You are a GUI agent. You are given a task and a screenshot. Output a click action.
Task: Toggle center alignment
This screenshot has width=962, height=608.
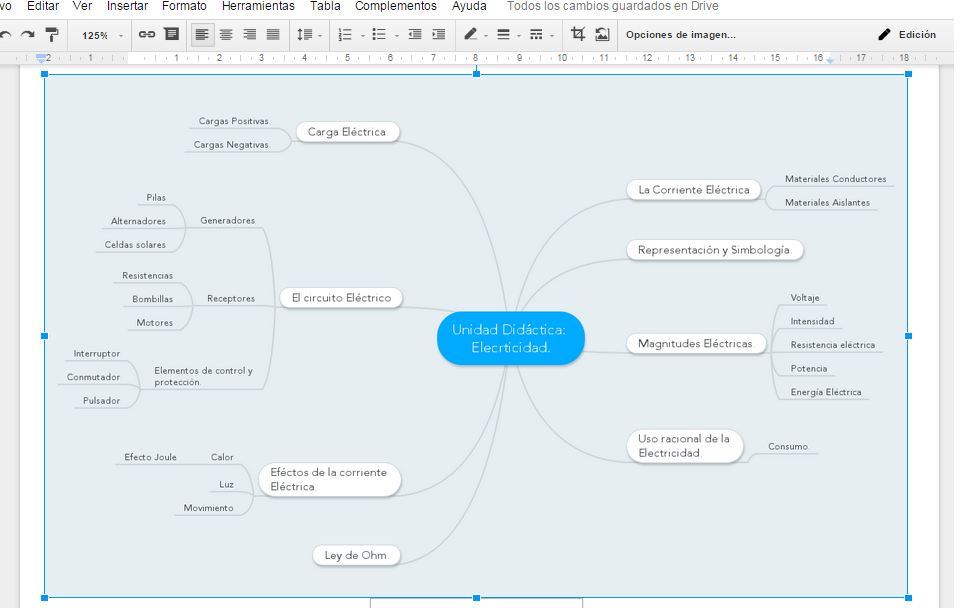(x=226, y=34)
